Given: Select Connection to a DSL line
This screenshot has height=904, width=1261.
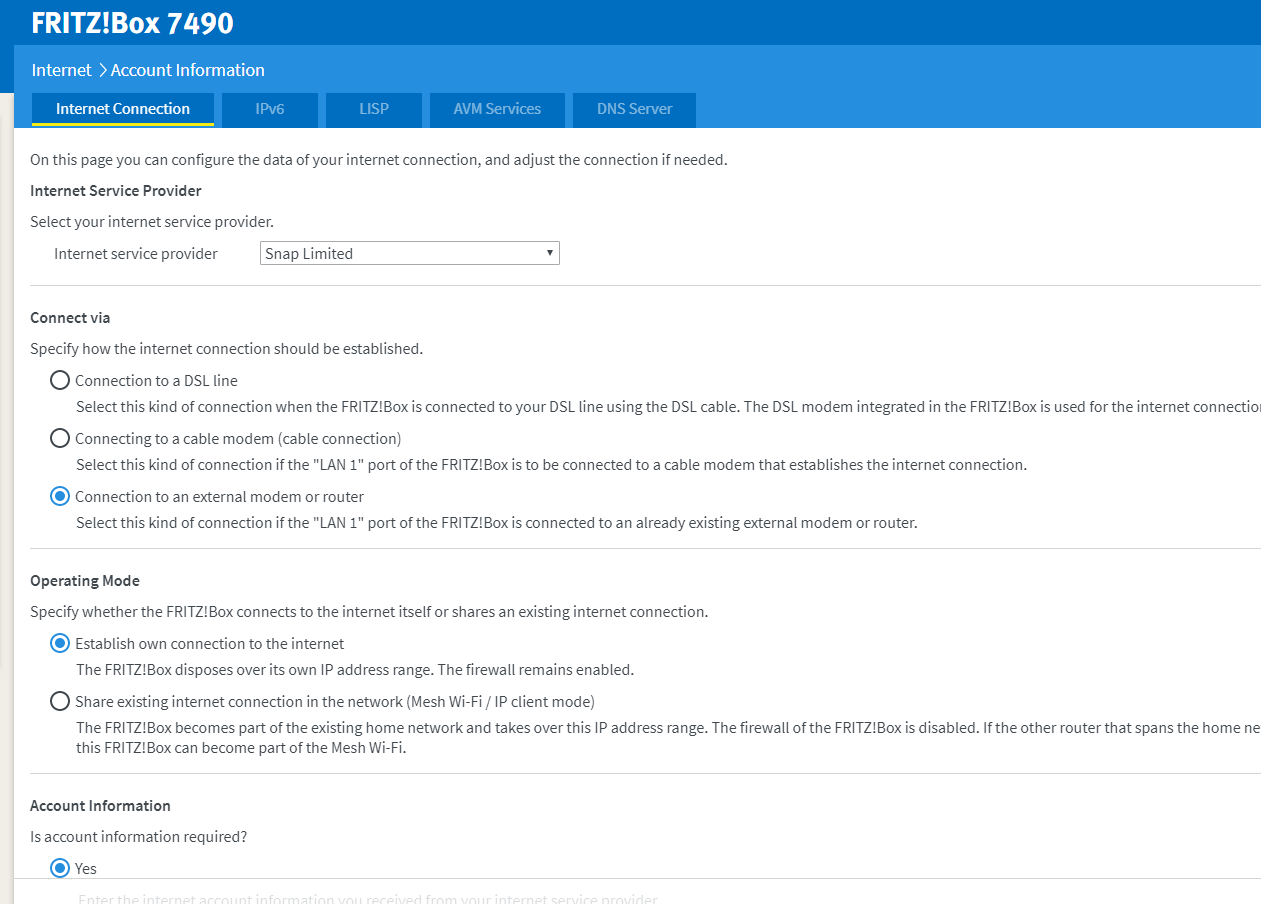Looking at the screenshot, I should coord(60,380).
